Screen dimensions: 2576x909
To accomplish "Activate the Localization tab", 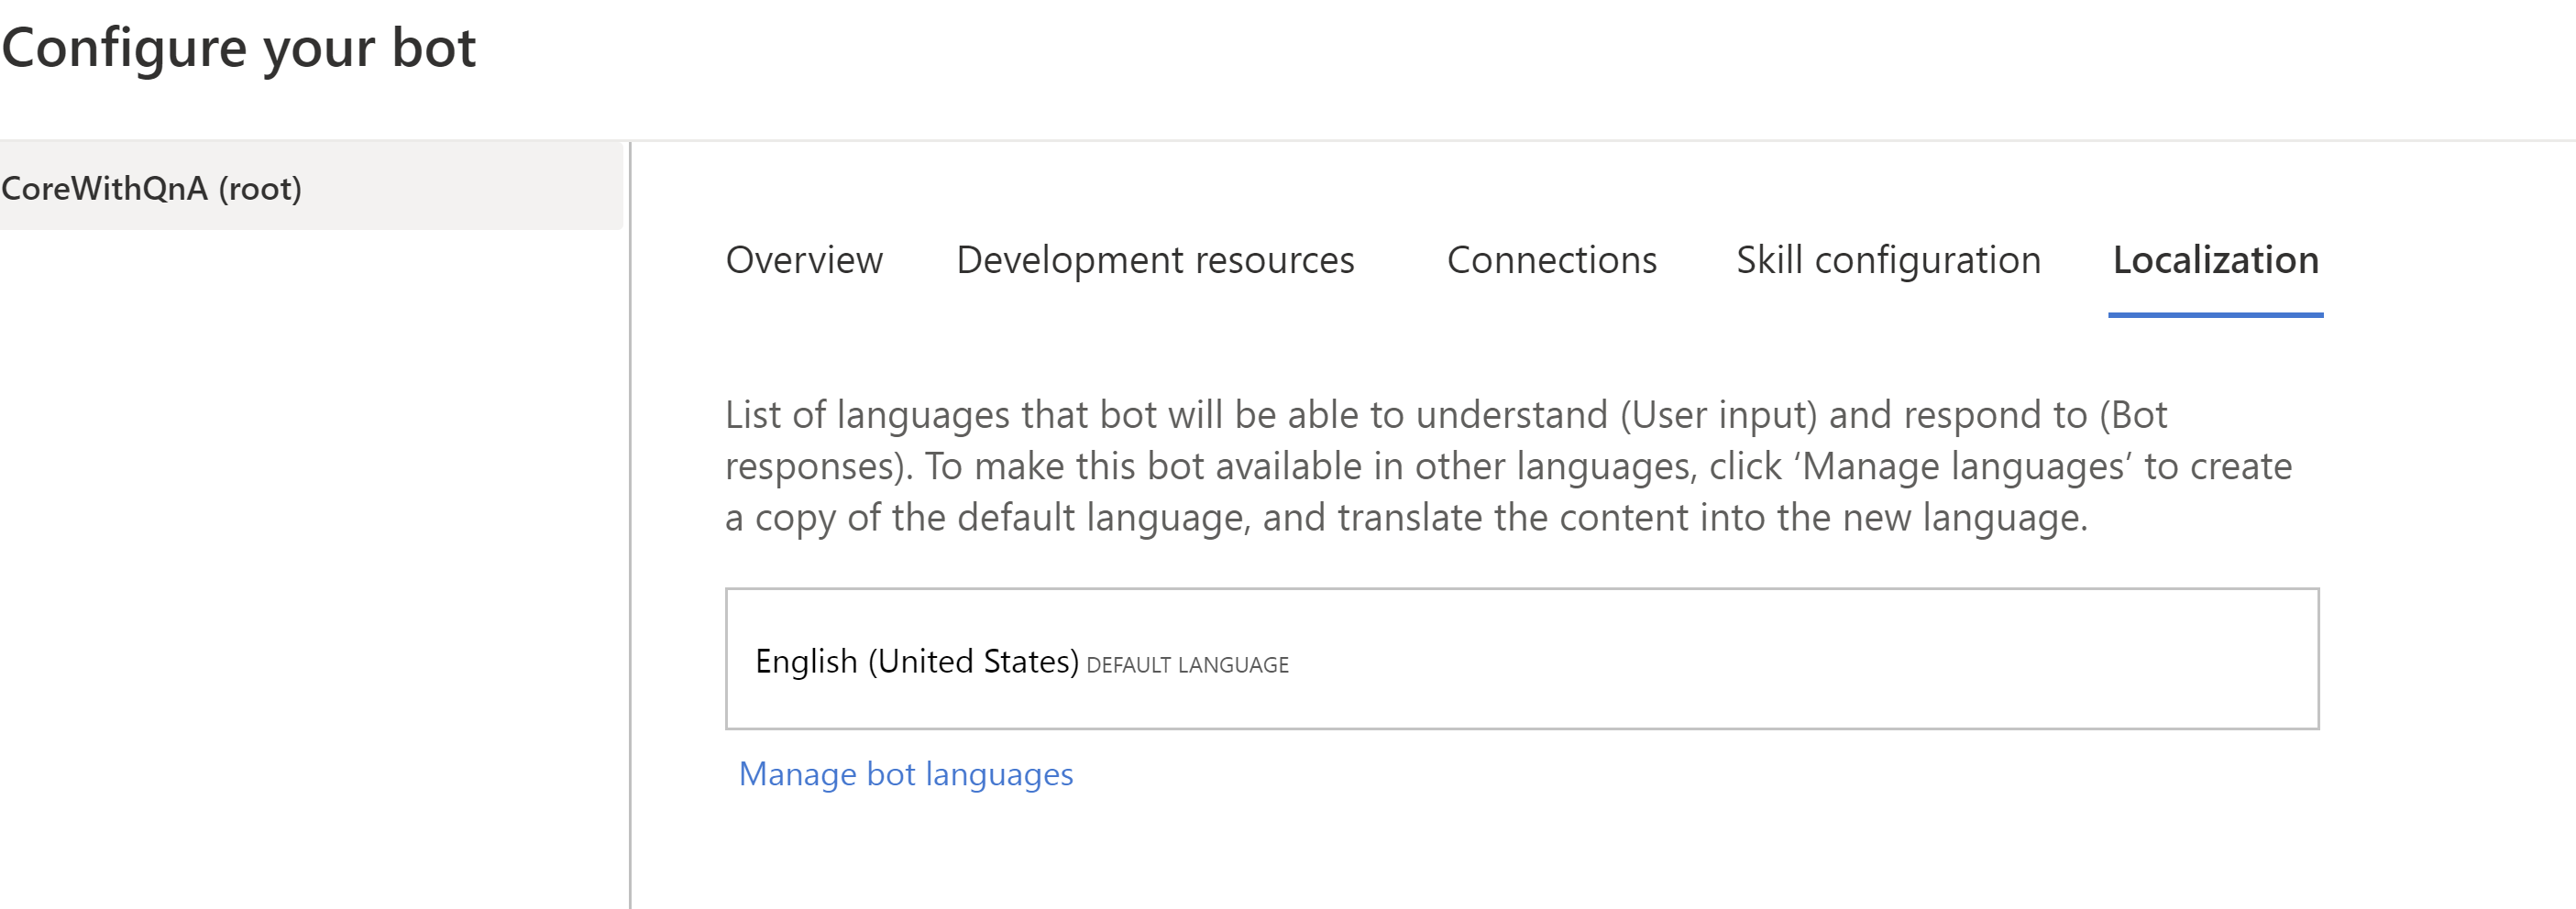I will point(2216,260).
